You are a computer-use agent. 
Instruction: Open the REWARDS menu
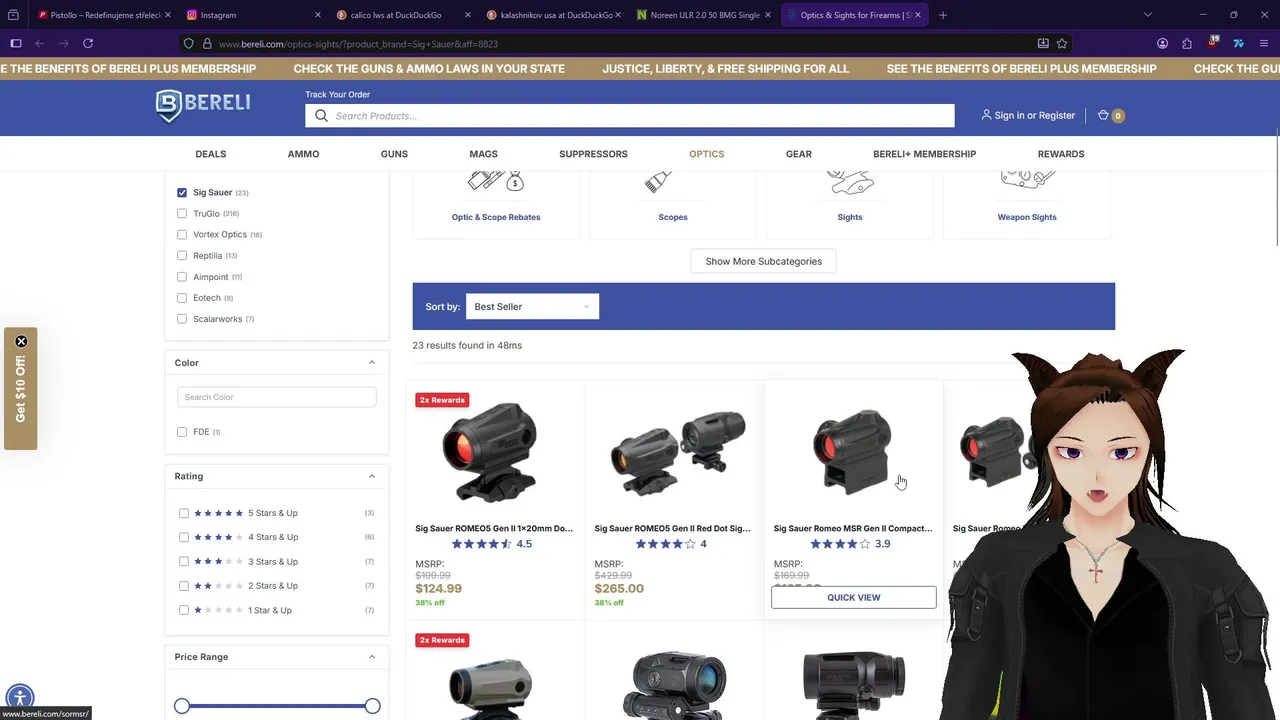click(1061, 154)
